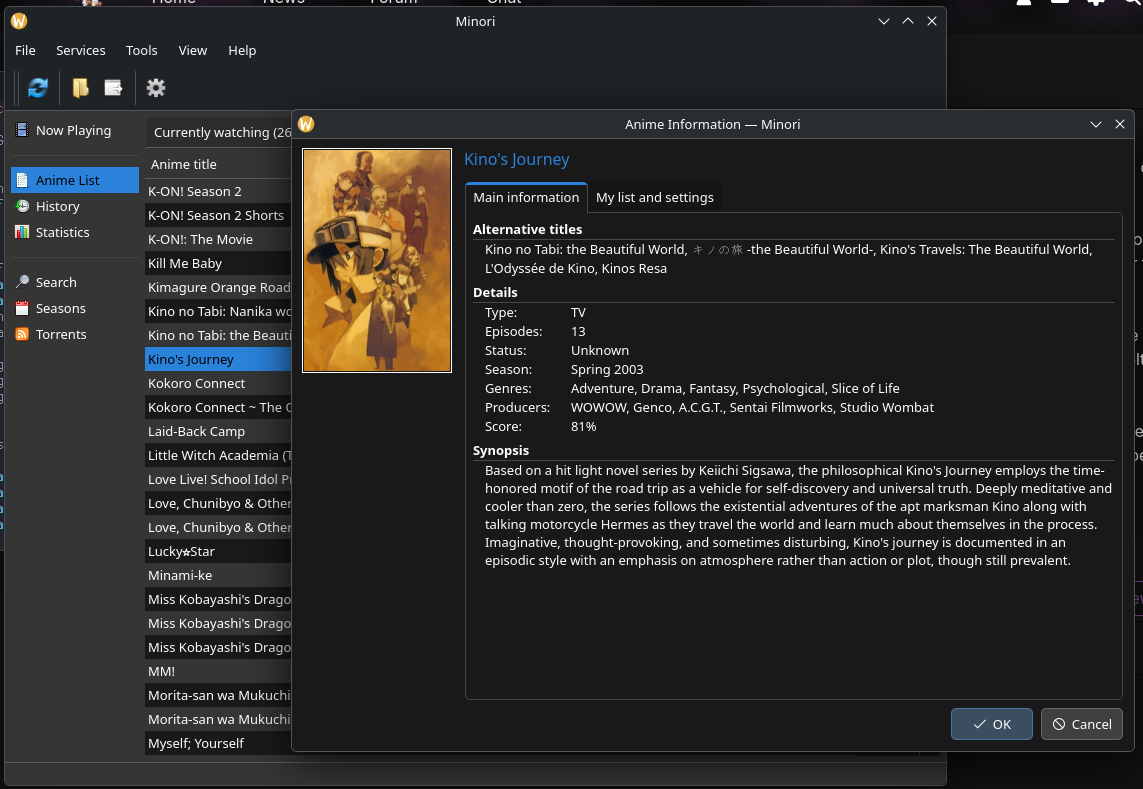Open the Services menu
This screenshot has width=1143, height=789.
(x=80, y=50)
